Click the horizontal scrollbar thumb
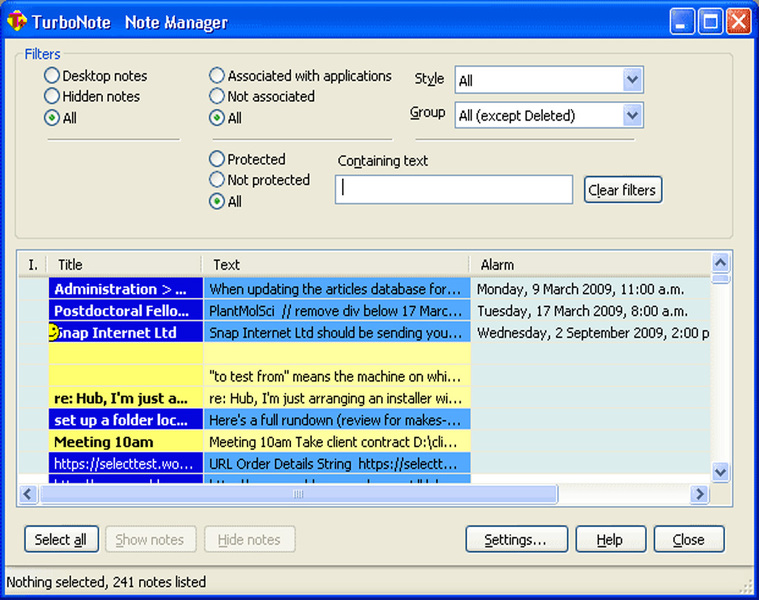759x600 pixels. [x=298, y=494]
